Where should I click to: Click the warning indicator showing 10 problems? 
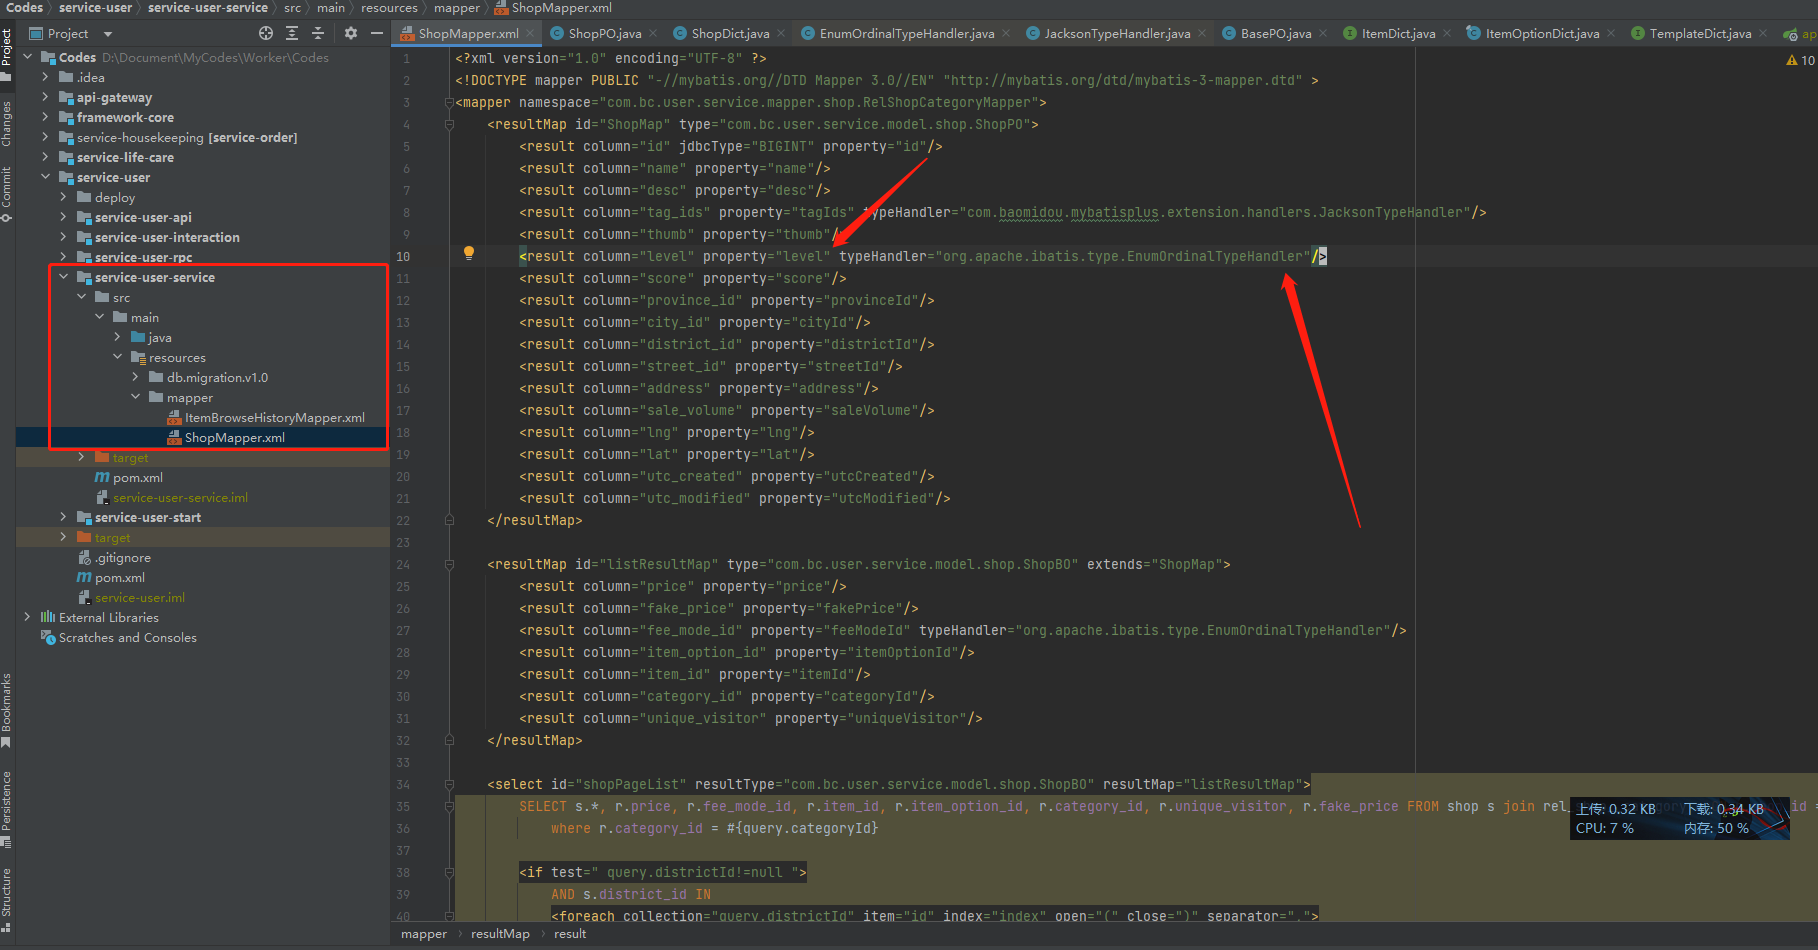pos(1800,60)
